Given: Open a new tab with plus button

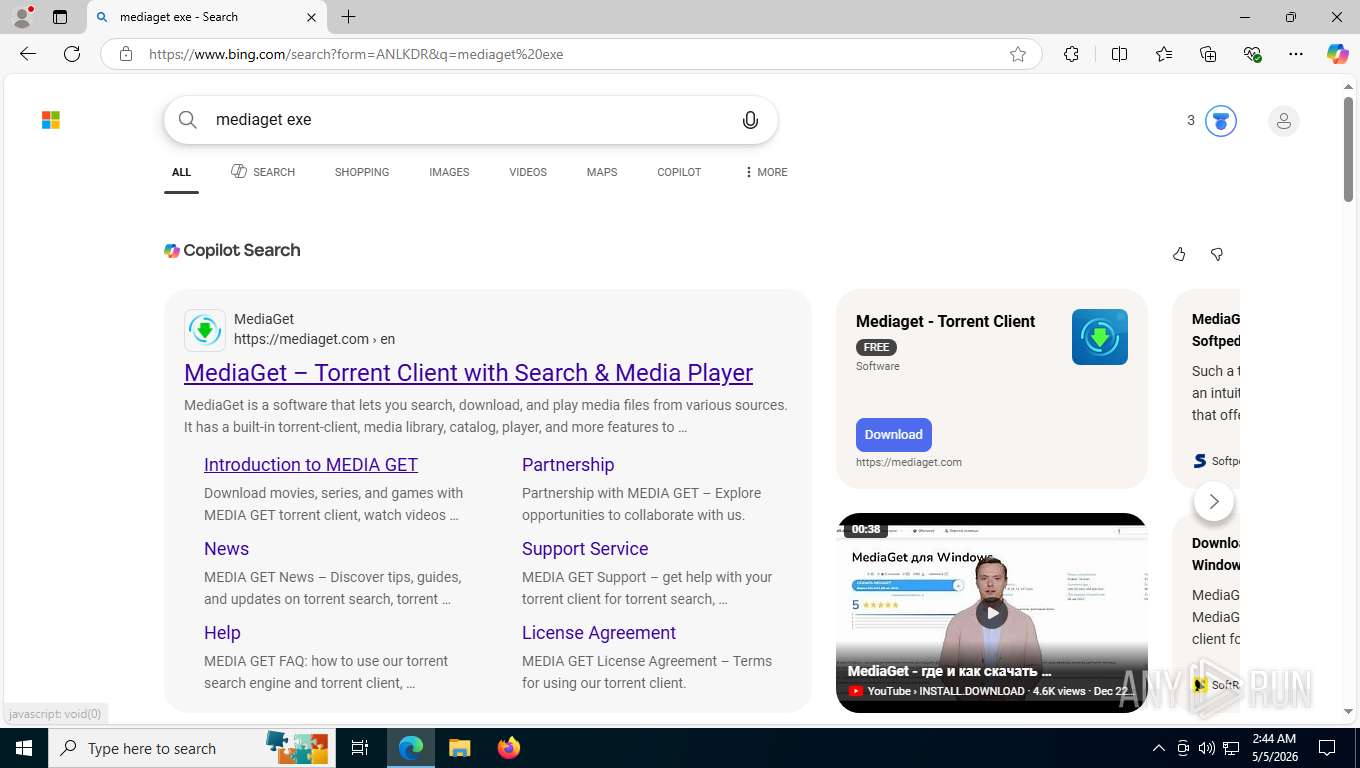Looking at the screenshot, I should coord(348,17).
